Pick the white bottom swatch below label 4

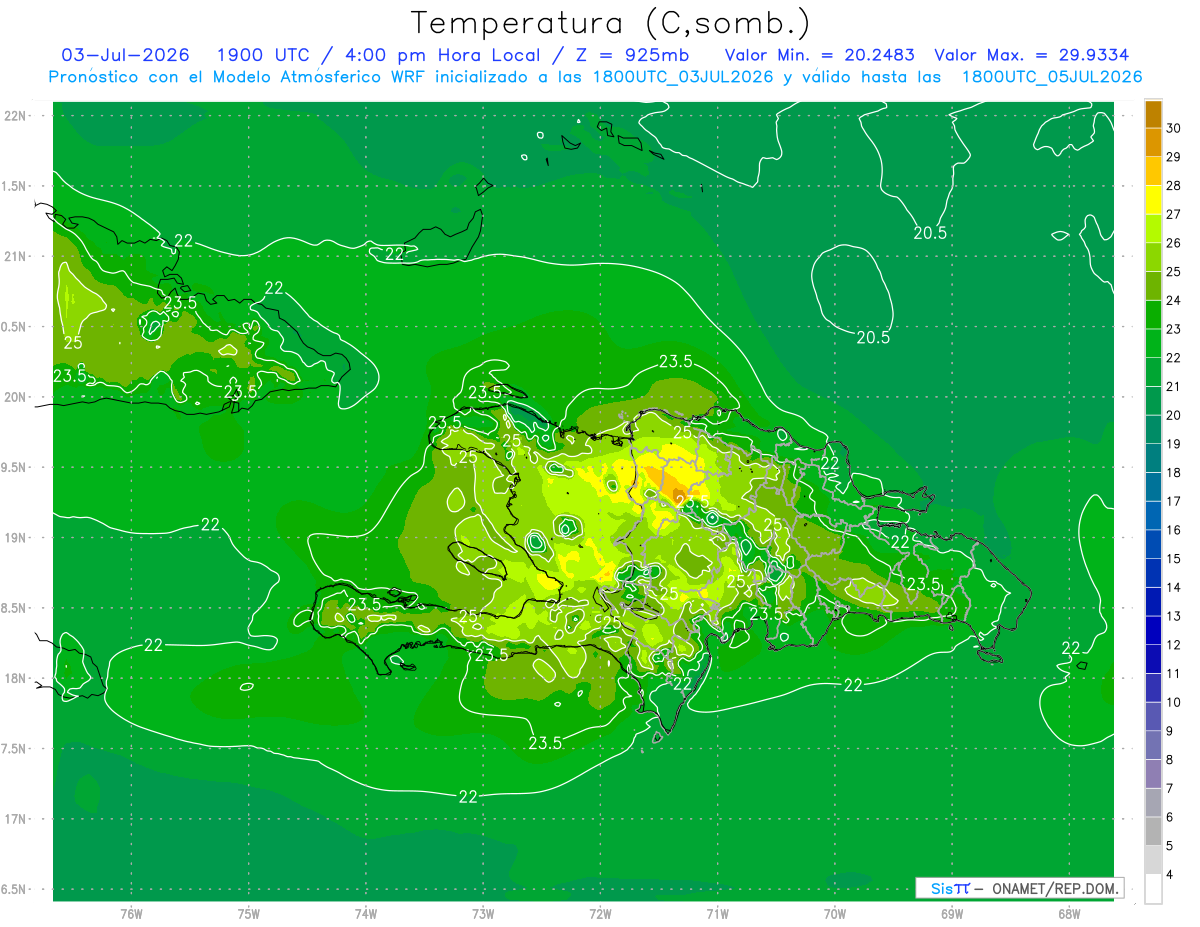click(x=1153, y=889)
